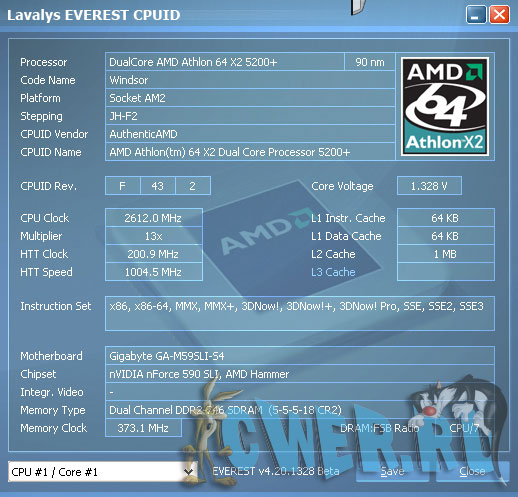This screenshot has width=518, height=497.
Task: Click the Socket AM2 platform value
Action: [x=250, y=98]
